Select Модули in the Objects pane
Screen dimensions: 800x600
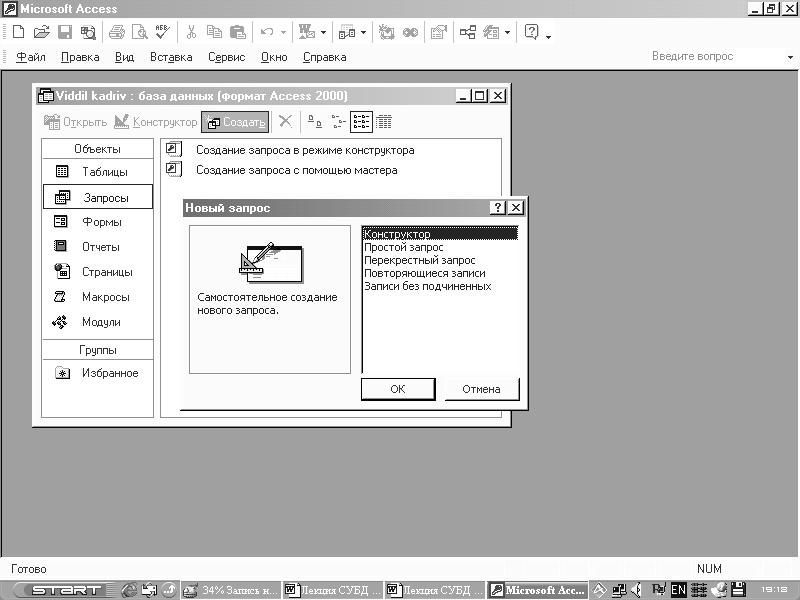tap(97, 322)
